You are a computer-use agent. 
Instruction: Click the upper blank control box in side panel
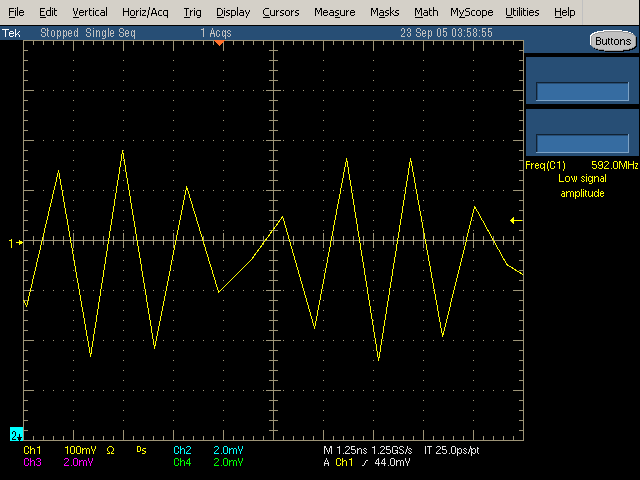pos(581,92)
